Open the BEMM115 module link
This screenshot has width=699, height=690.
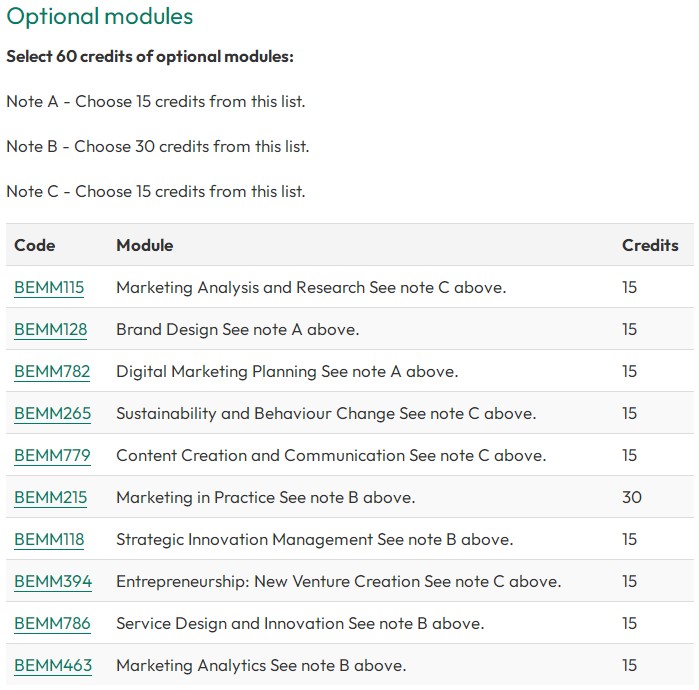click(49, 288)
